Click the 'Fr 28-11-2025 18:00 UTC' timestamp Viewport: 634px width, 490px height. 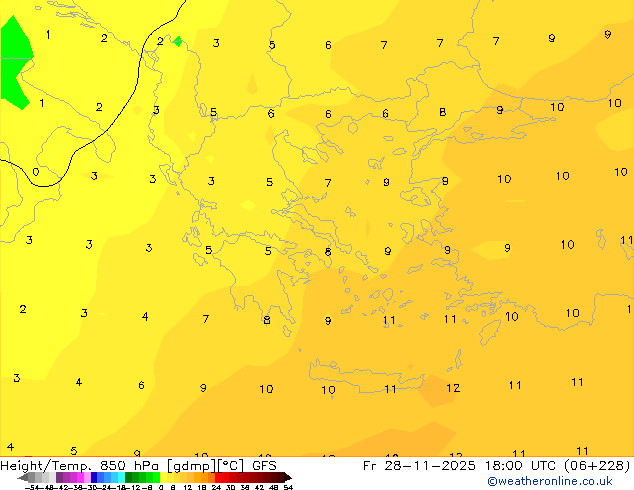point(460,466)
